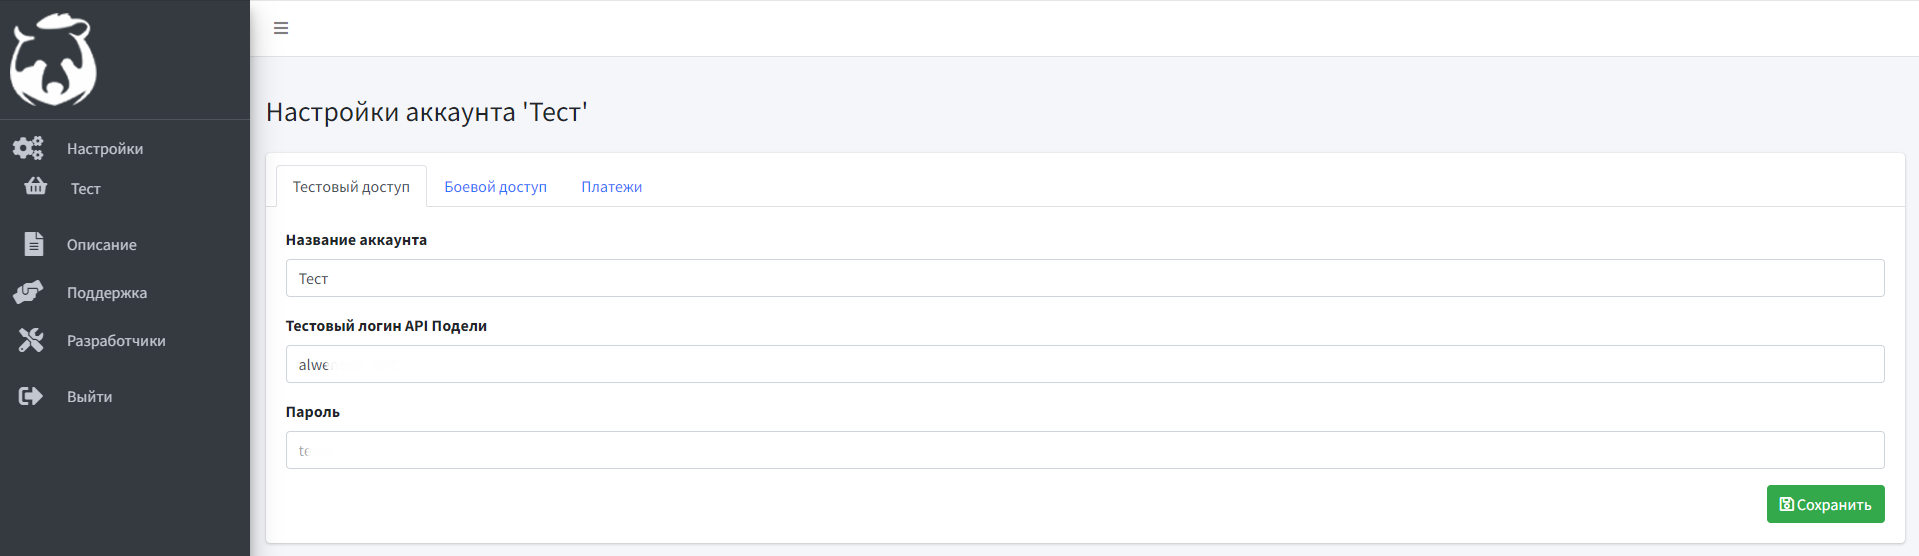Switch to the Боевой доступ tab
Image resolution: width=1919 pixels, height=556 pixels.
(x=495, y=186)
